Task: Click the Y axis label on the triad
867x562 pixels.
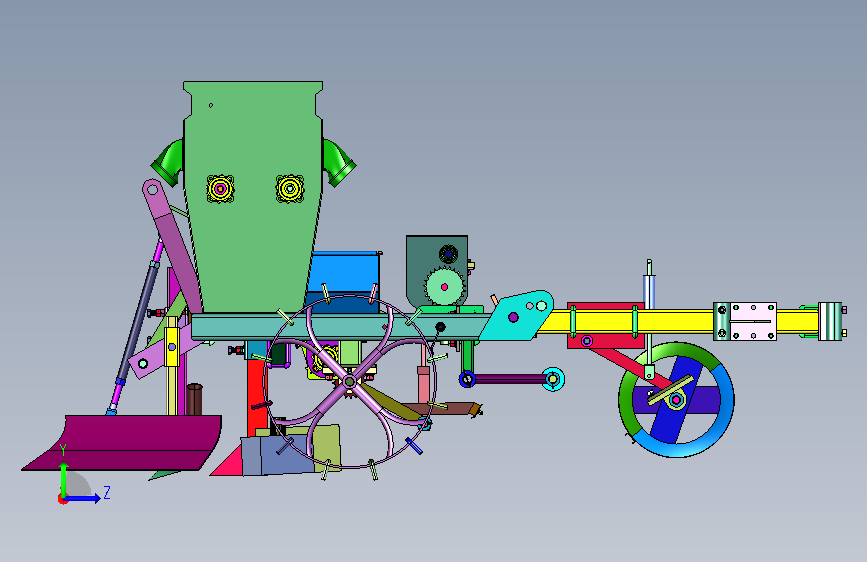Action: coord(63,450)
